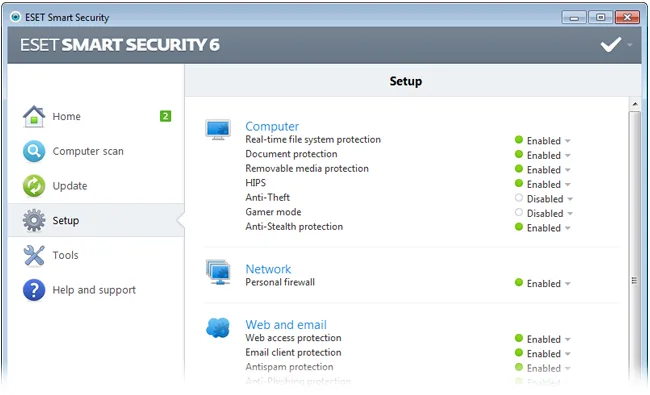The image size is (650, 395).
Task: Open Personal firewall Enabled dropdown arrow
Action: point(568,284)
